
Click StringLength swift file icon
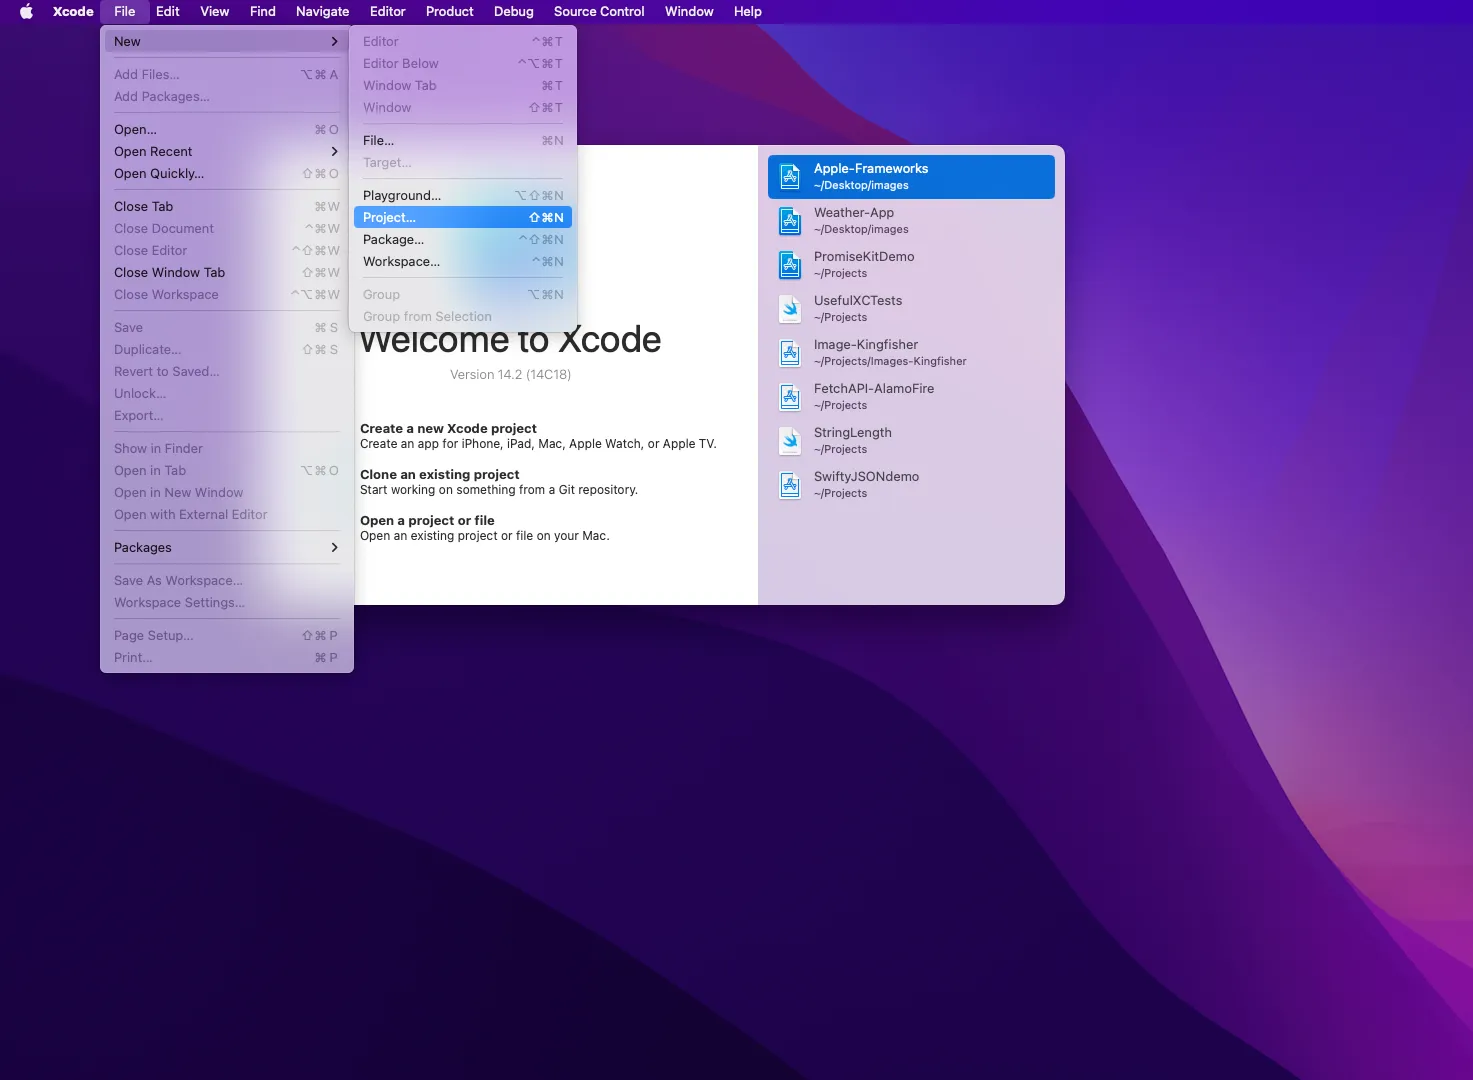tap(790, 441)
